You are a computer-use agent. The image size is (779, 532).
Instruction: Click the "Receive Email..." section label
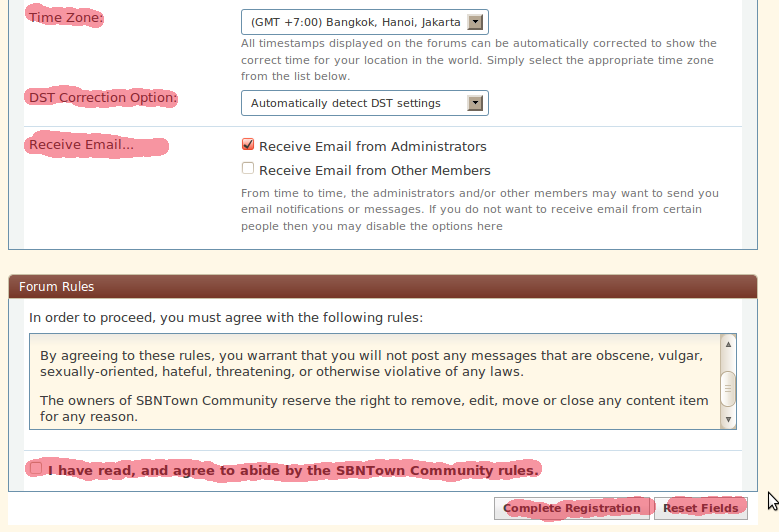click(x=82, y=145)
